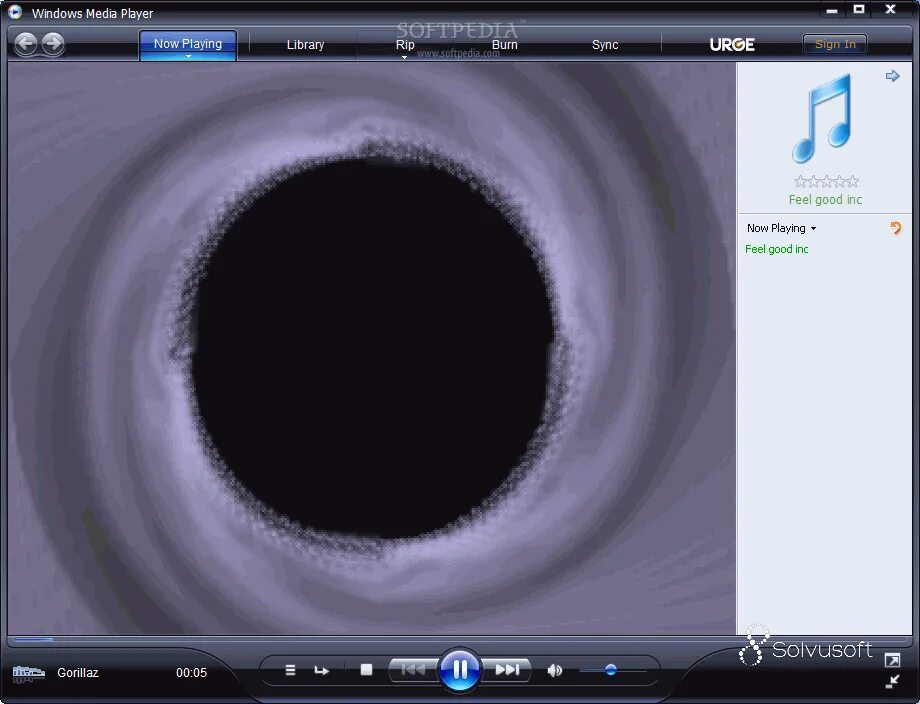Open the Now Playing tab
920x704 pixels.
pos(188,44)
